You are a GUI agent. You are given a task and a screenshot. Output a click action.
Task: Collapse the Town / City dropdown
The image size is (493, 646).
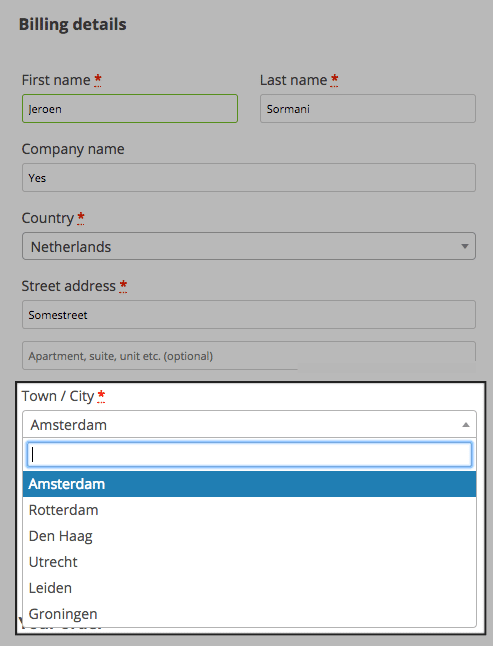point(249,424)
